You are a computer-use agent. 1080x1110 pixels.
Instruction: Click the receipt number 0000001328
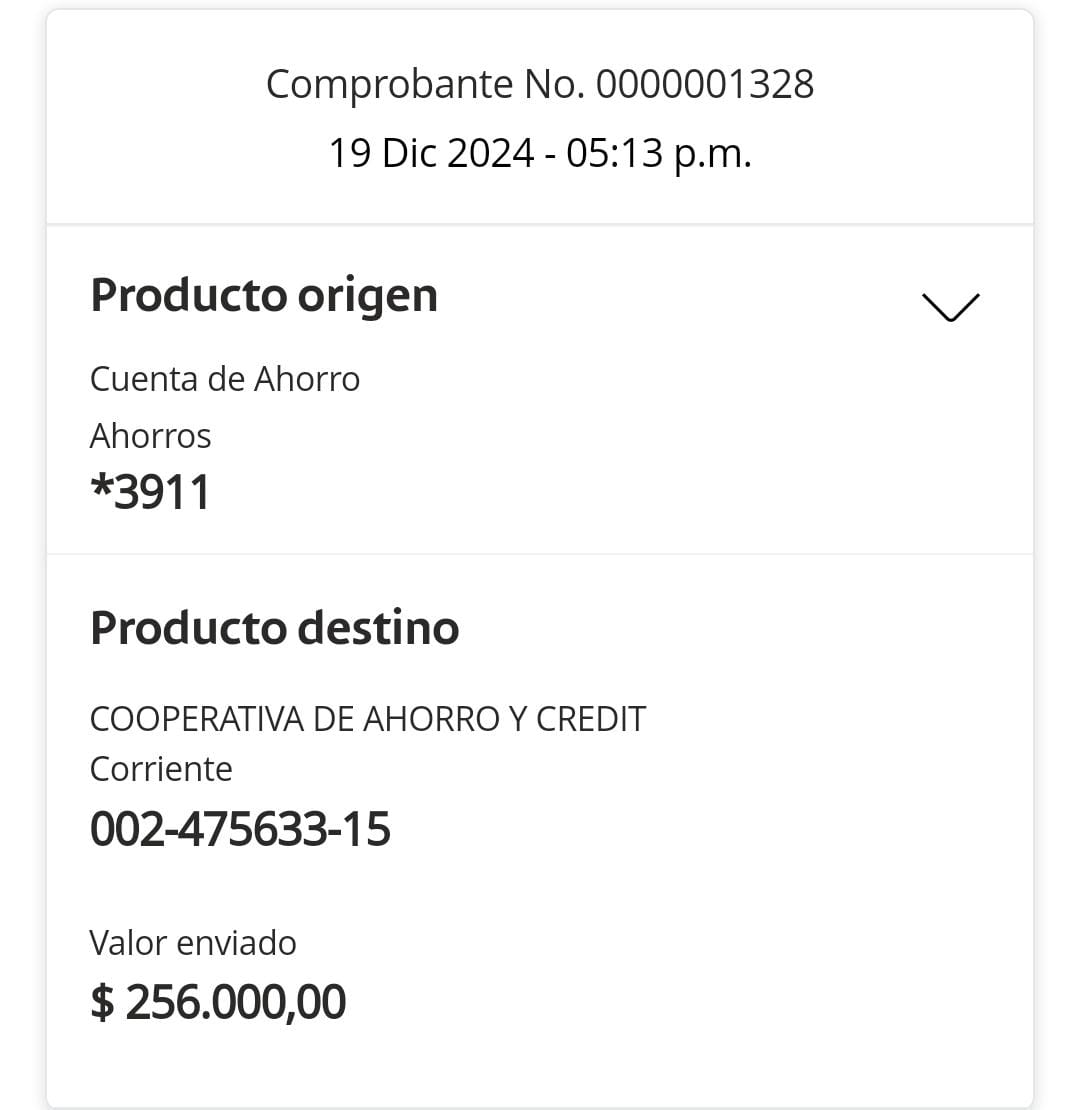pyautogui.click(x=705, y=84)
